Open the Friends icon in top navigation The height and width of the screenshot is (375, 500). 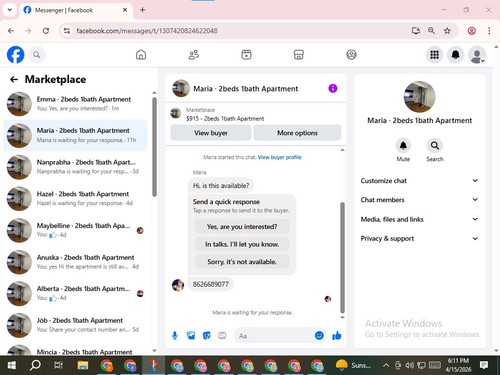tap(194, 55)
